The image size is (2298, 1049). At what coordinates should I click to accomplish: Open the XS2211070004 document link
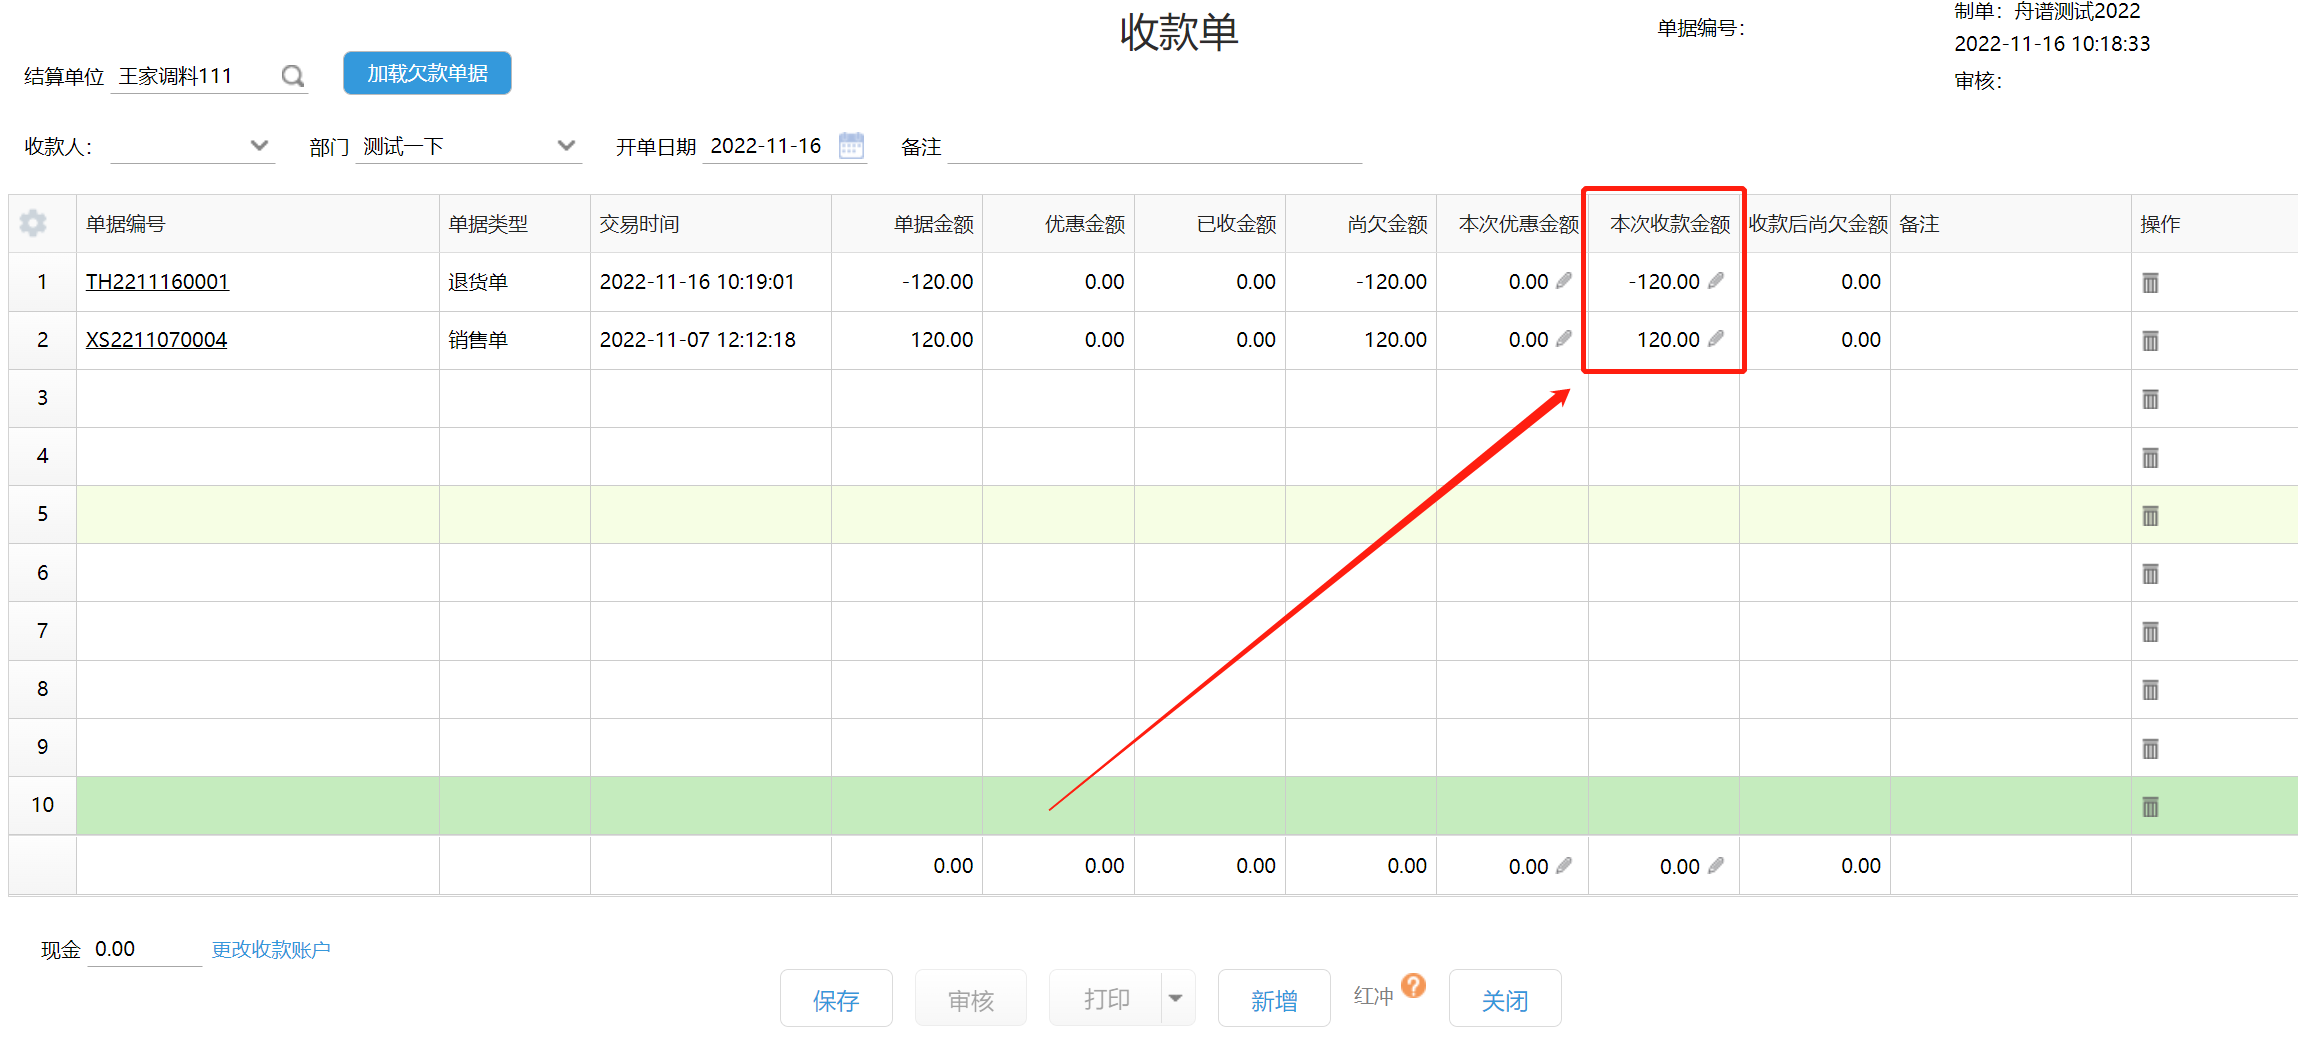click(156, 340)
